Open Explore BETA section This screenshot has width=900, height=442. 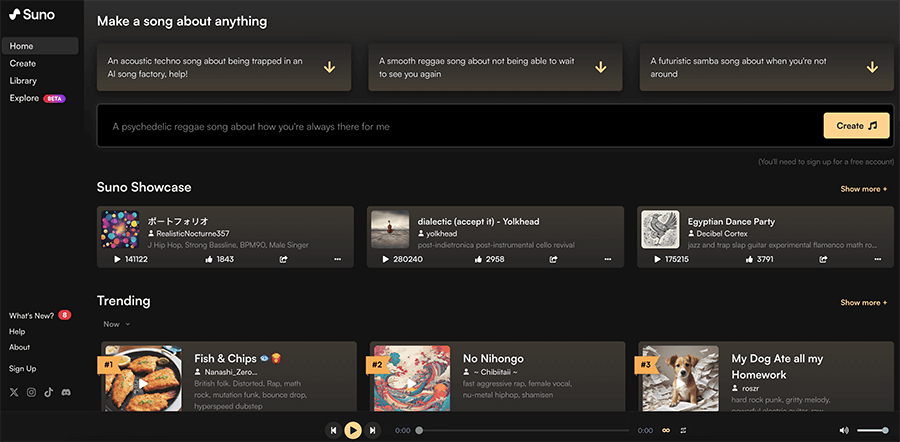tap(37, 98)
